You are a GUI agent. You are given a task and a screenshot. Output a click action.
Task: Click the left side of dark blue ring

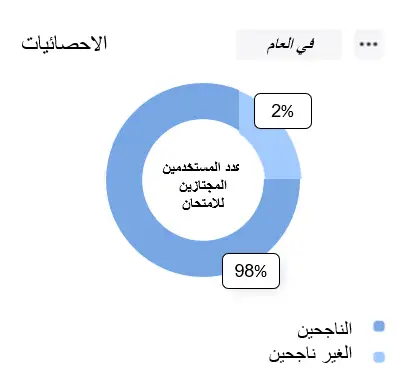(124, 180)
